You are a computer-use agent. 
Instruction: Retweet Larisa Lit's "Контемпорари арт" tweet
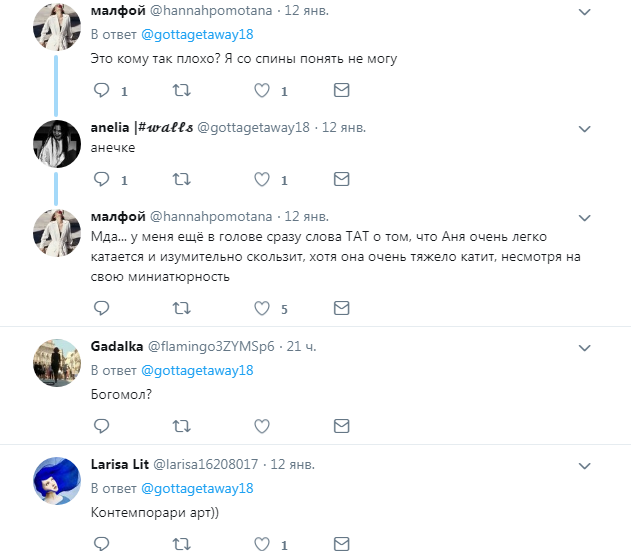(182, 544)
